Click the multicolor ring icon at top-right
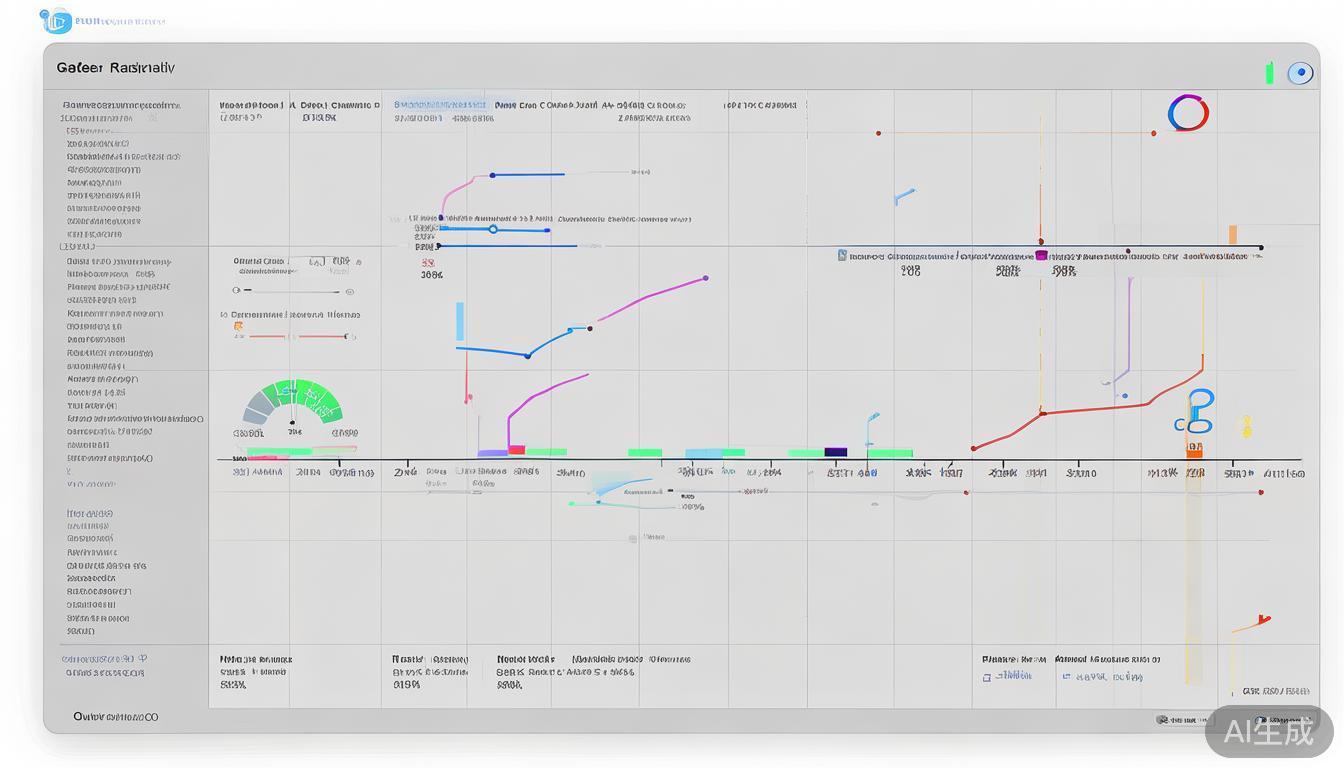 click(x=1188, y=113)
